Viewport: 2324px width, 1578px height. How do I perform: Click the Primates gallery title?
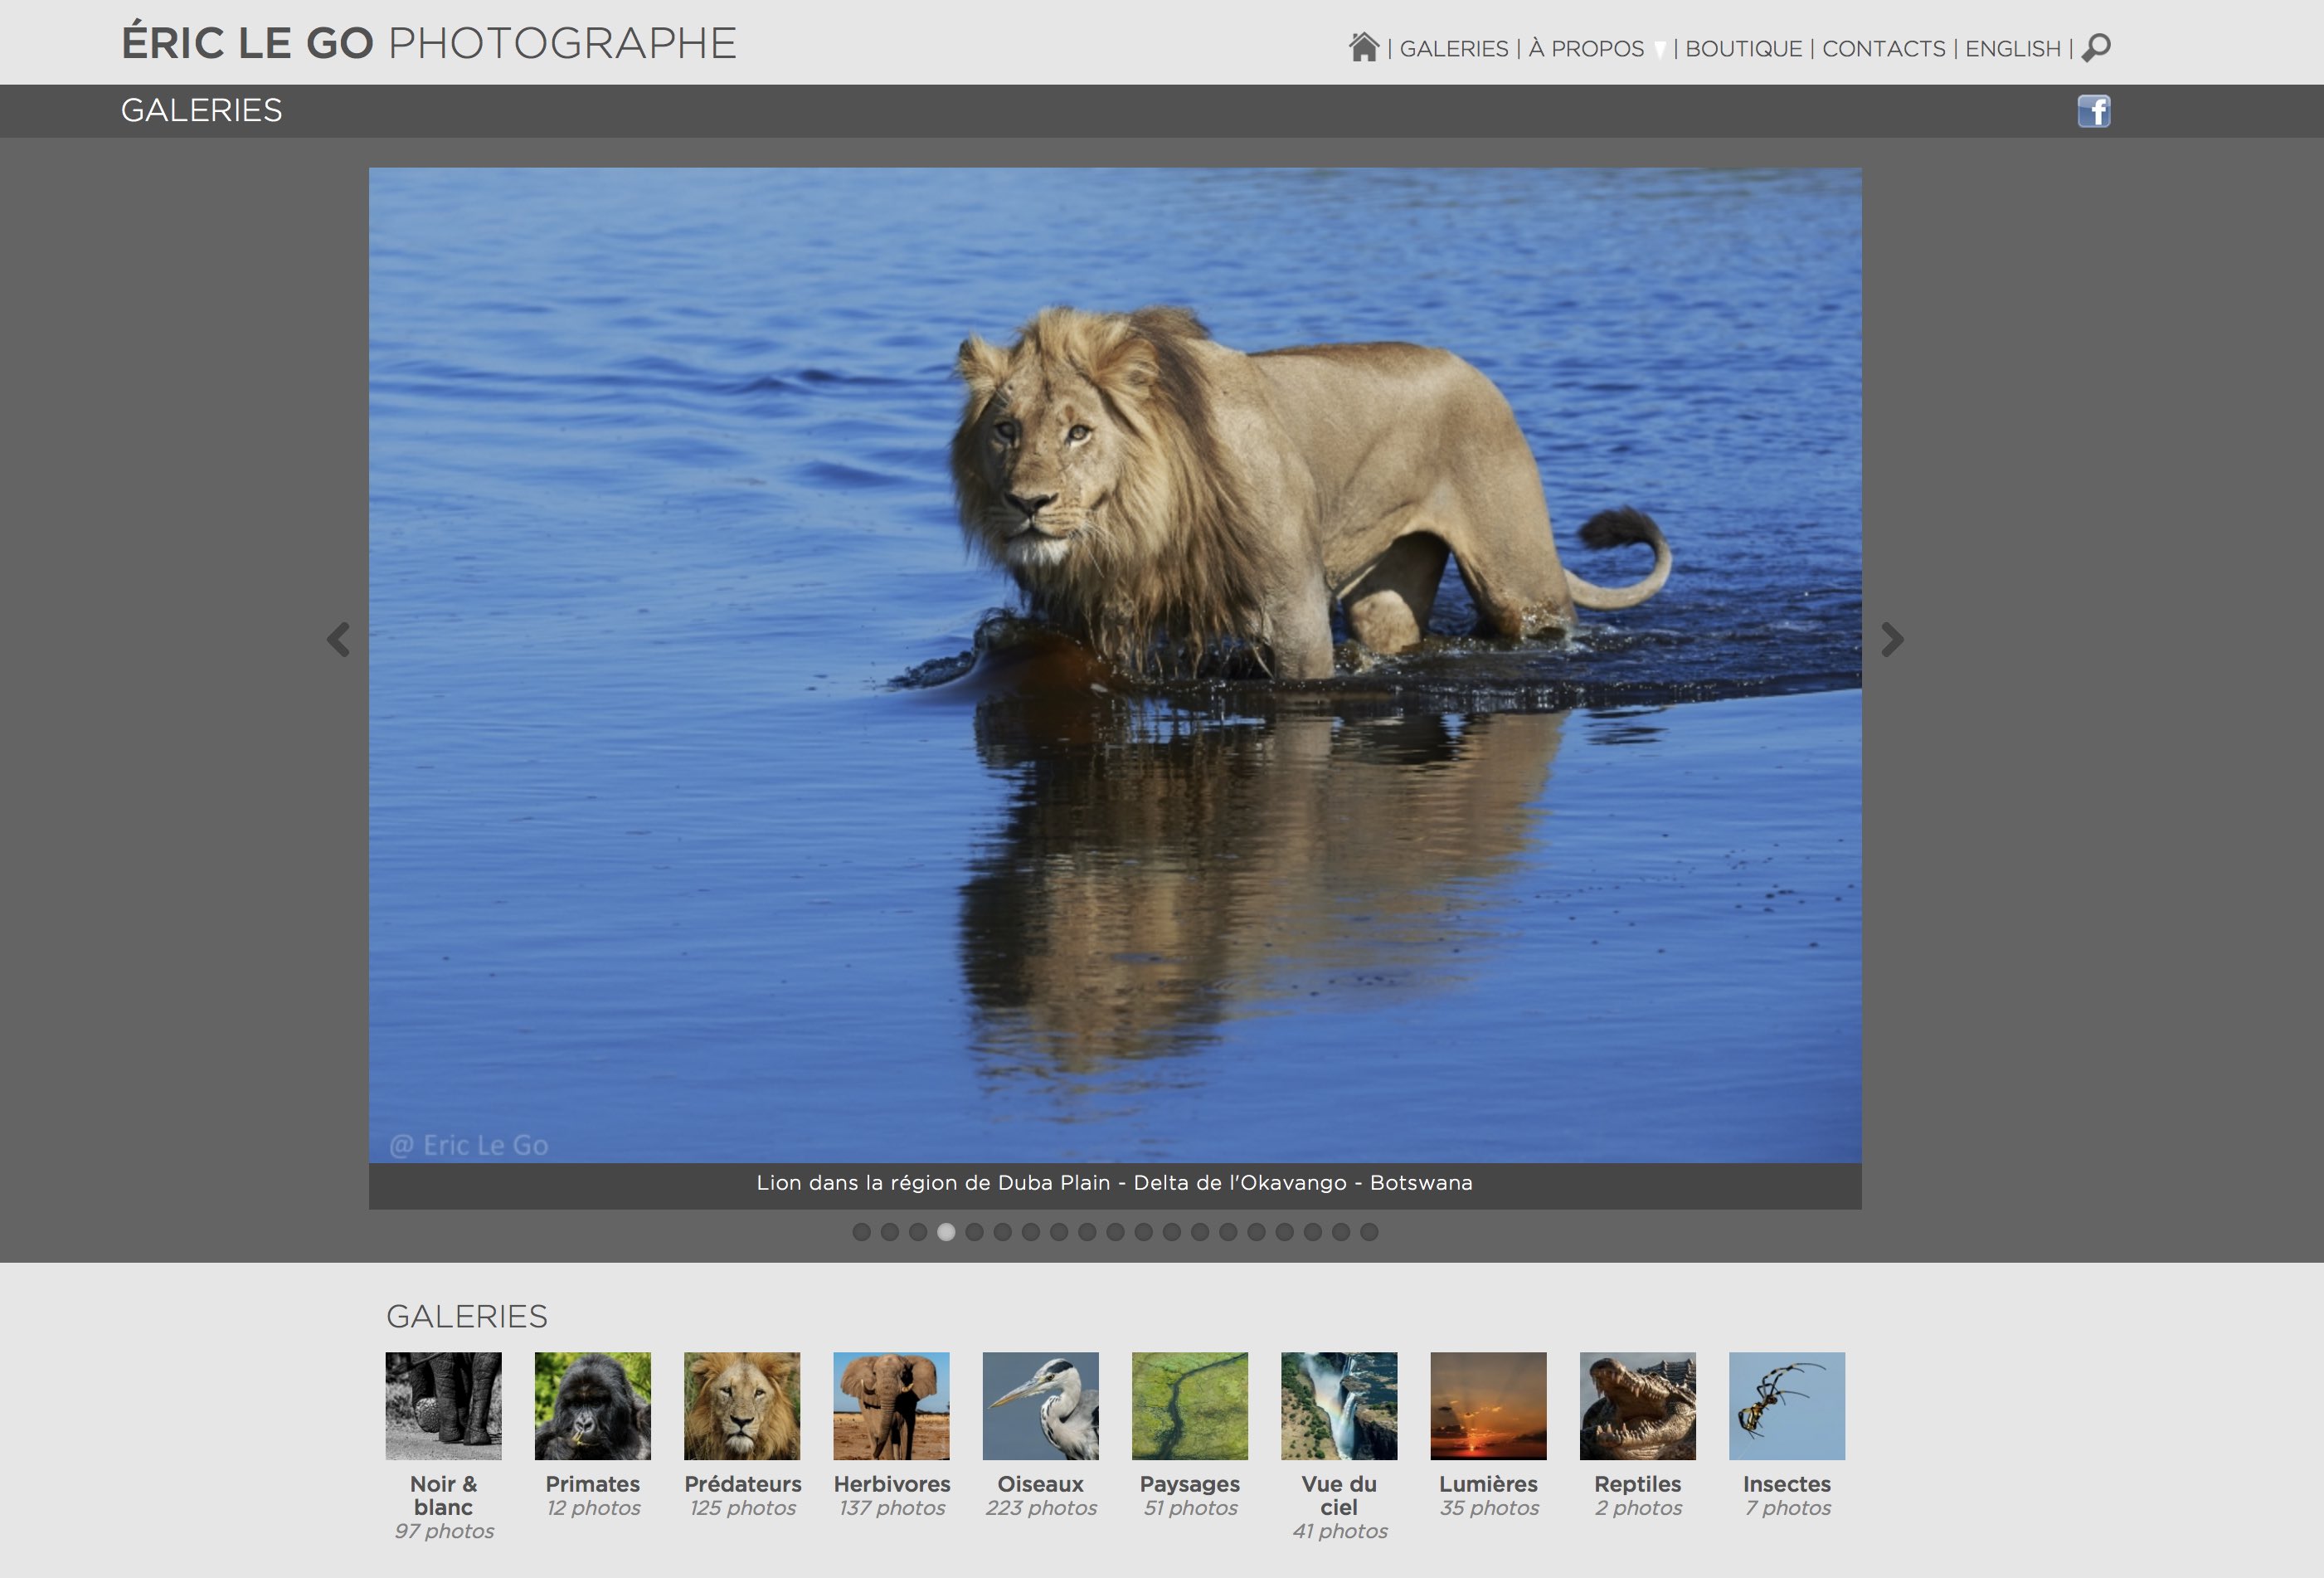(593, 1484)
